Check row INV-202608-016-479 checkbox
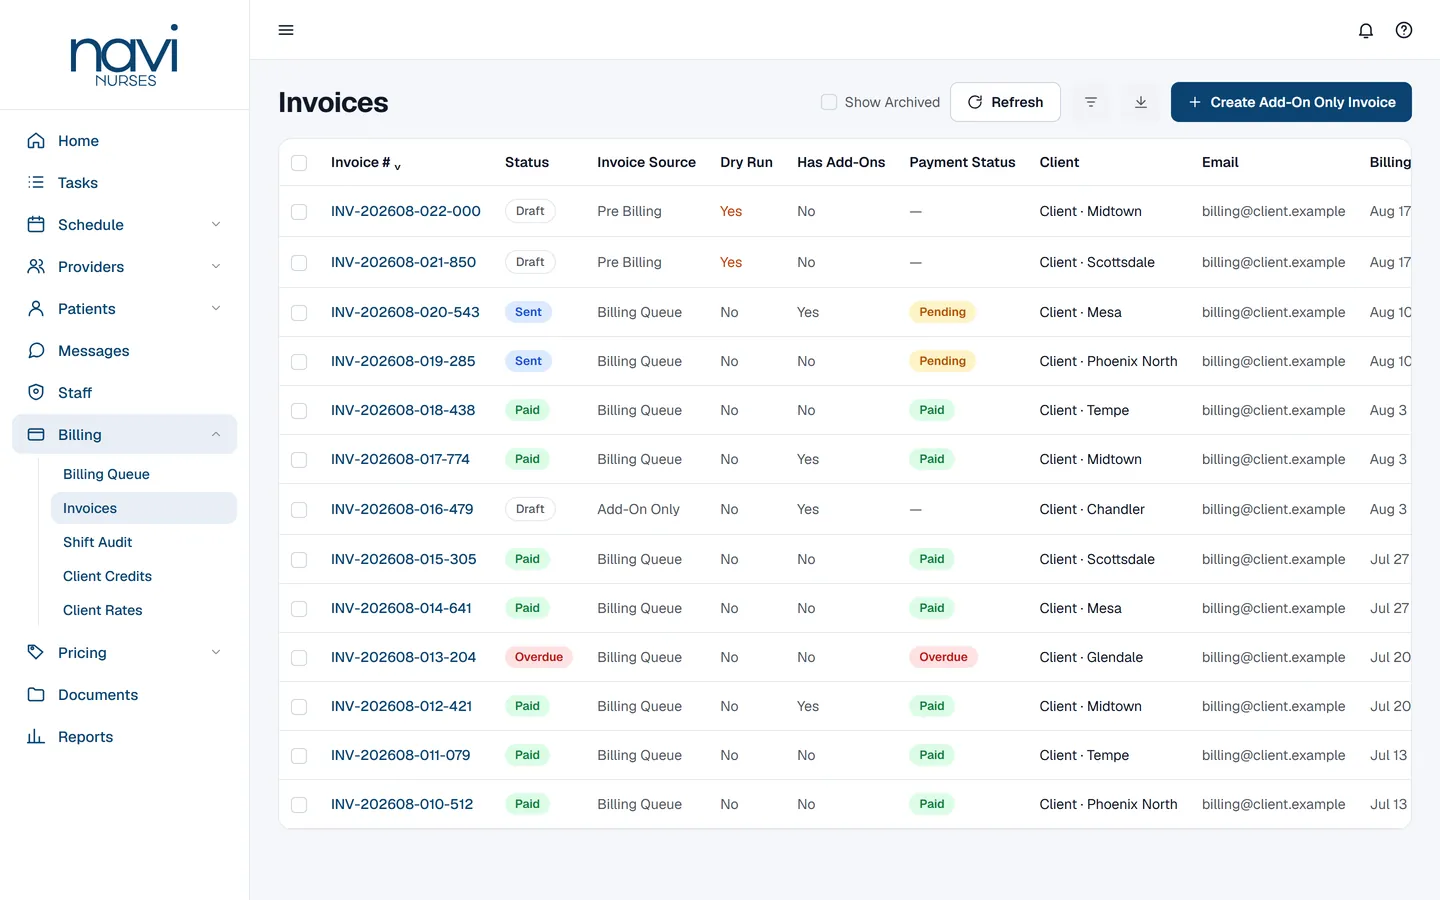This screenshot has height=900, width=1440. click(x=299, y=510)
